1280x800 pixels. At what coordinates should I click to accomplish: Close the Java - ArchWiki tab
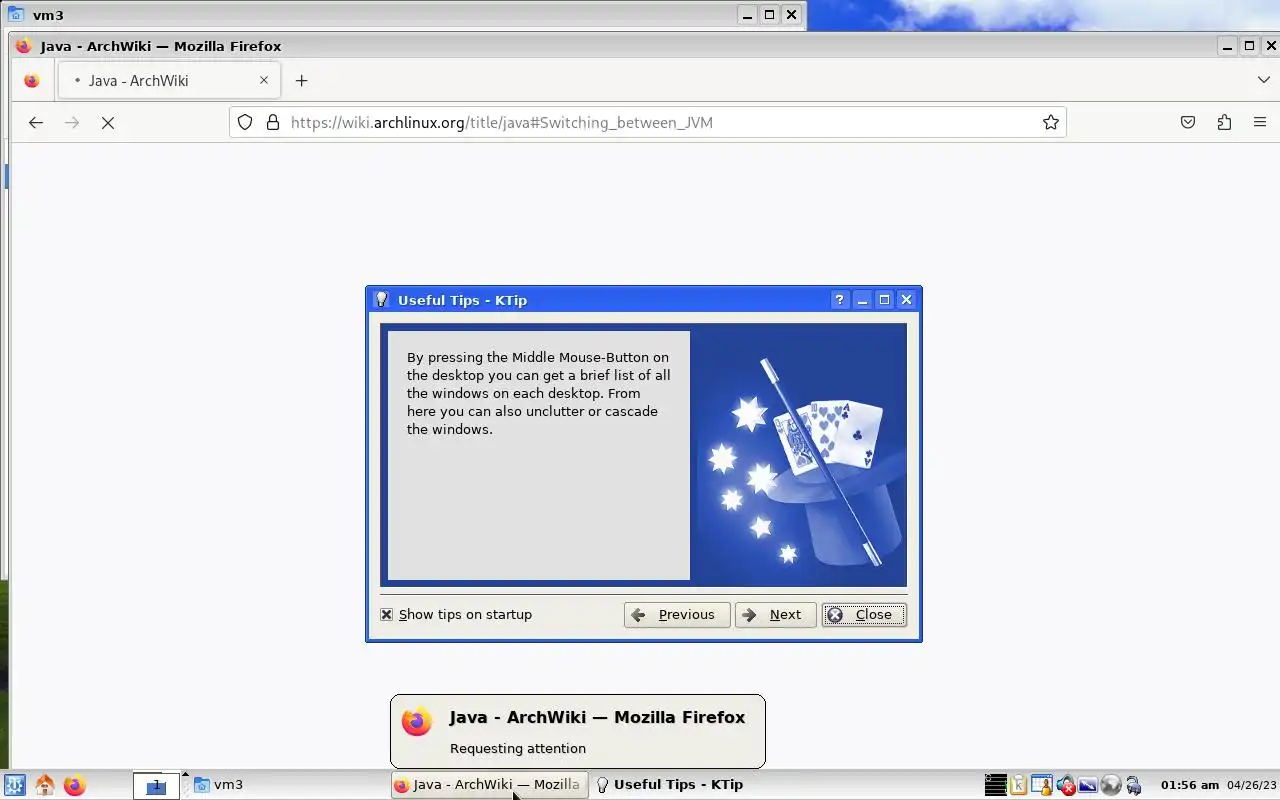264,80
